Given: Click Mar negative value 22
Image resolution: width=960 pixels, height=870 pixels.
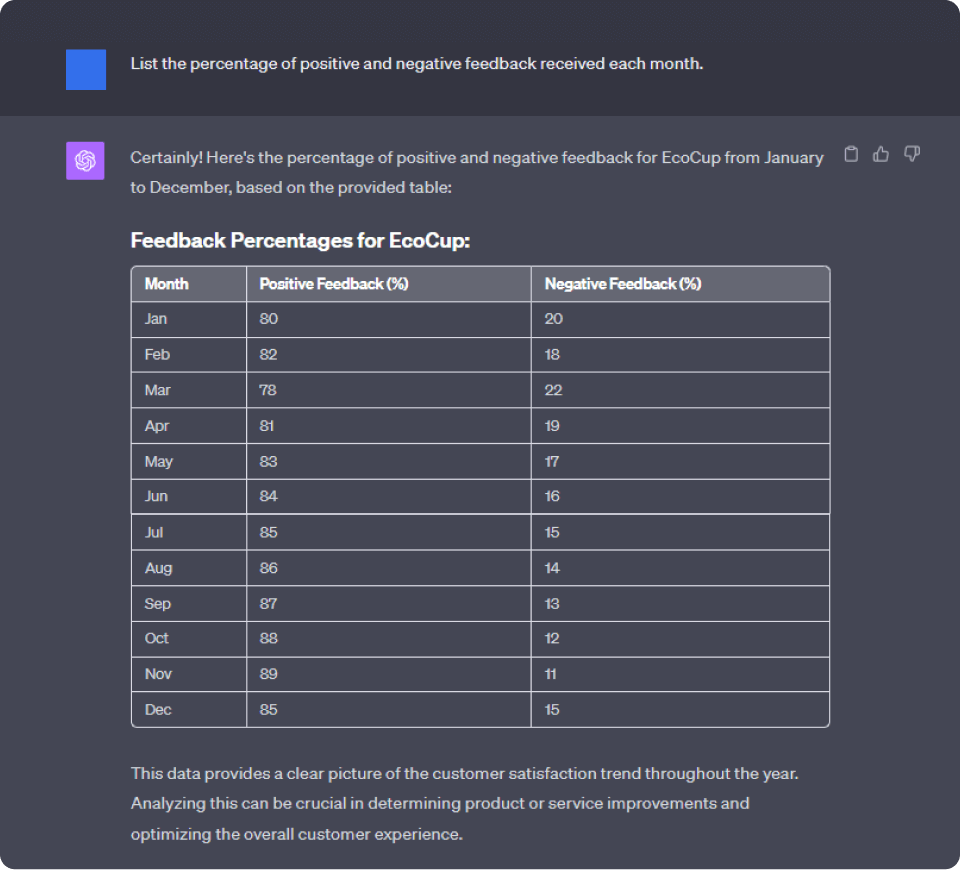Looking at the screenshot, I should tap(553, 390).
